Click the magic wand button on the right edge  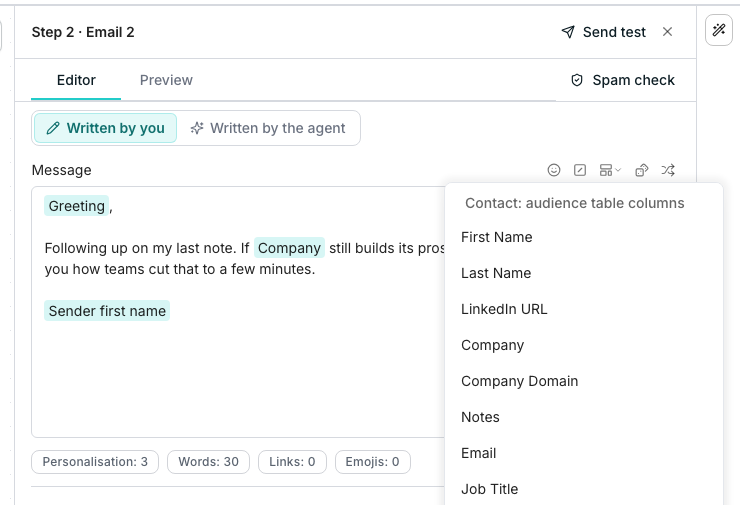(719, 30)
